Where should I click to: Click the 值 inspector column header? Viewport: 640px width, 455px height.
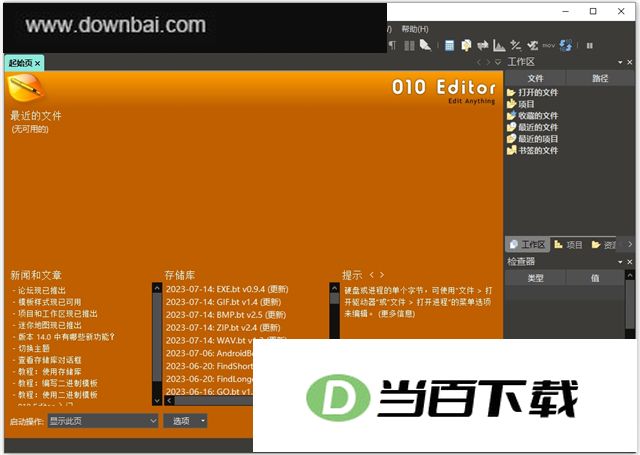click(x=595, y=278)
